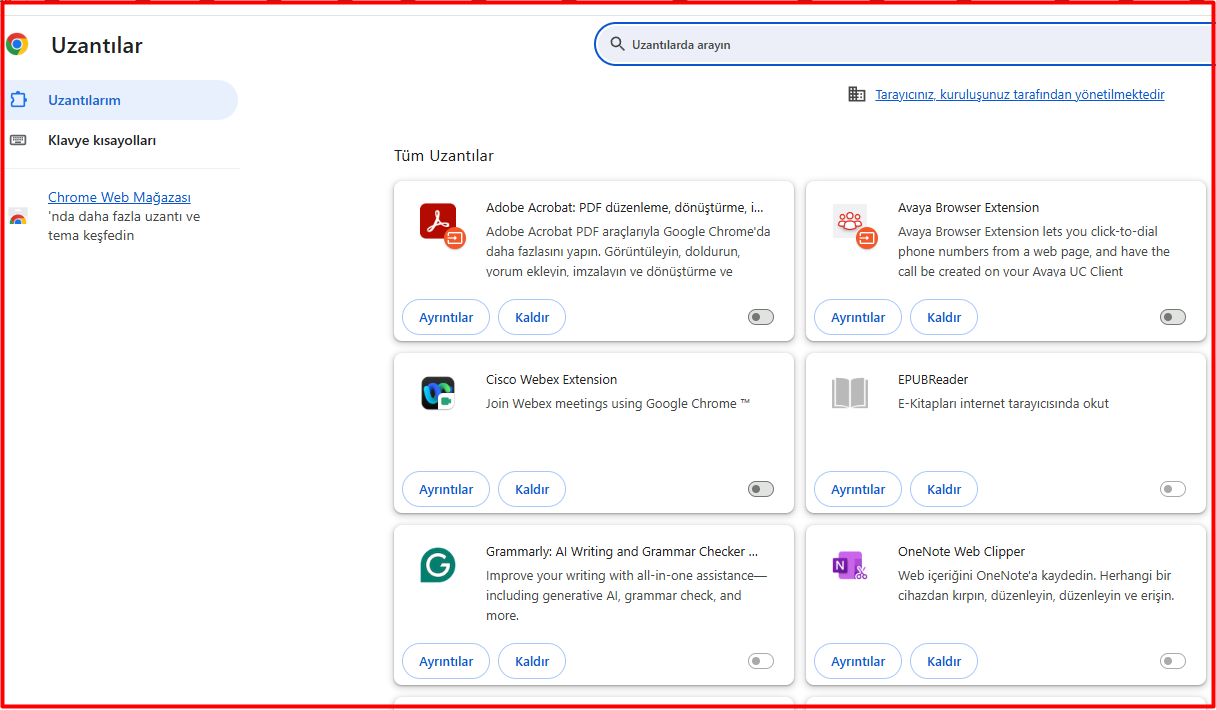Toggle the Avaya Browser Extension switch

tap(1173, 317)
